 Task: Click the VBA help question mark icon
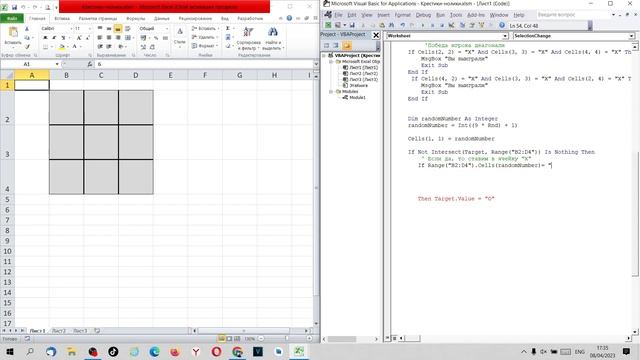(502, 25)
